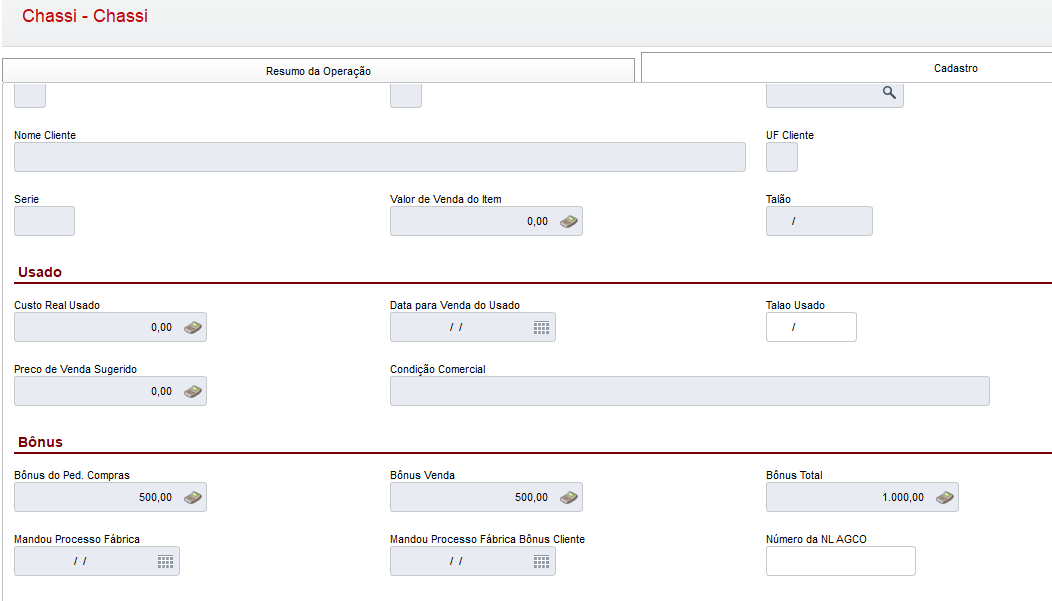
Task: Click the Serie input field
Action: [44, 221]
